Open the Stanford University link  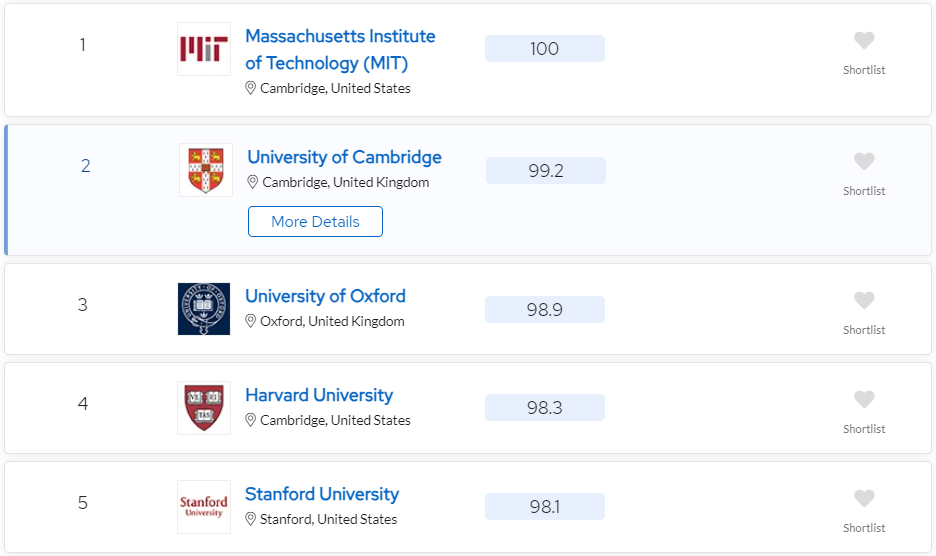tap(322, 494)
